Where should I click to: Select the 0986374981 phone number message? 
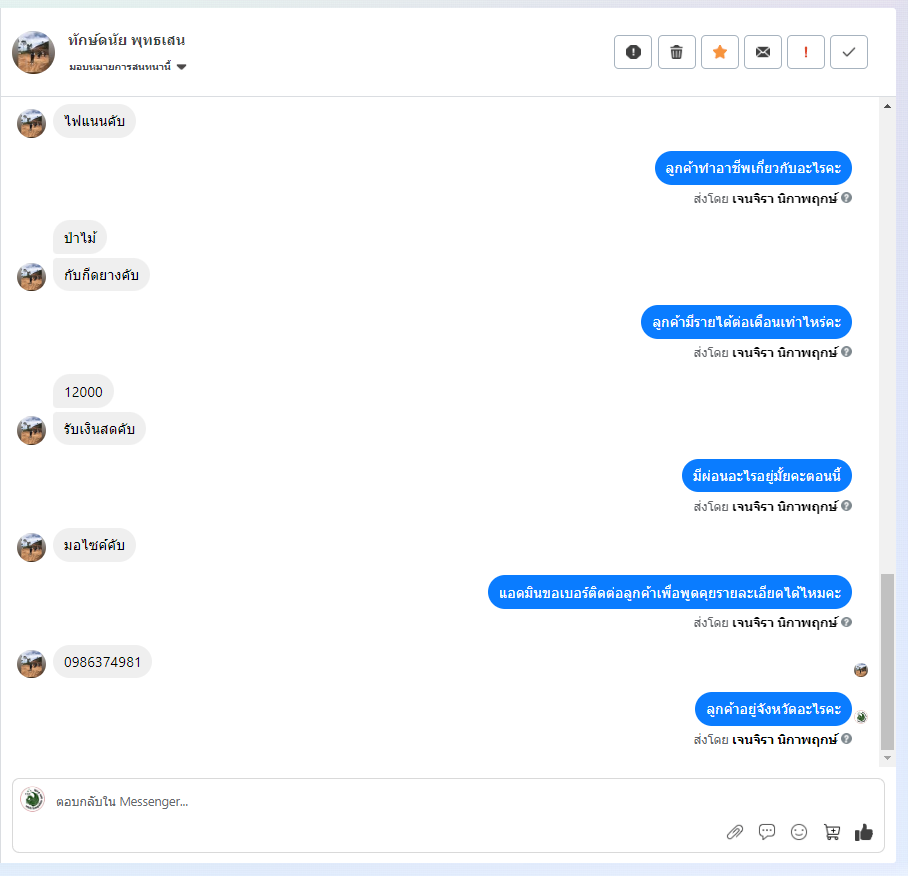pyautogui.click(x=102, y=662)
